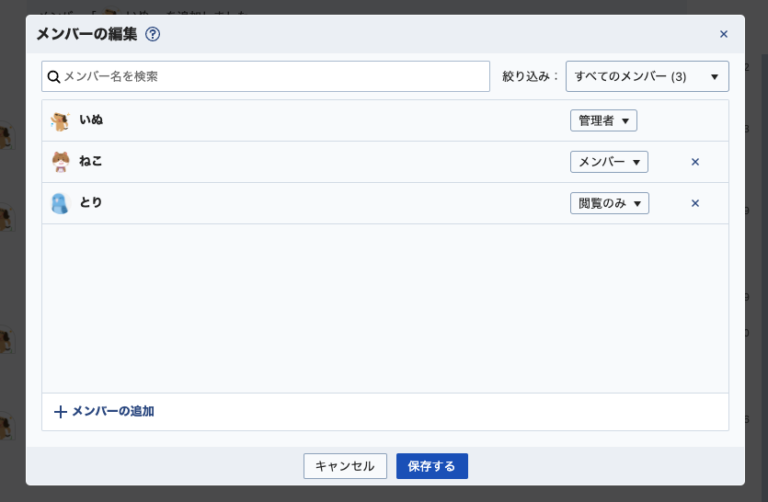Focus the メンバー名を検索 search field

[270, 76]
